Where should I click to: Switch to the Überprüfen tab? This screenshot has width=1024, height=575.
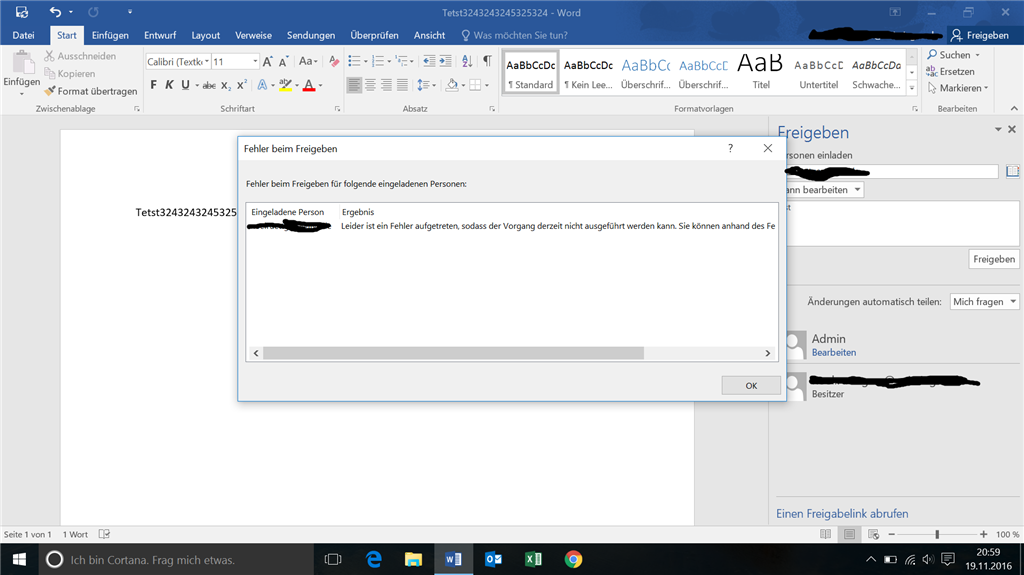tap(374, 35)
